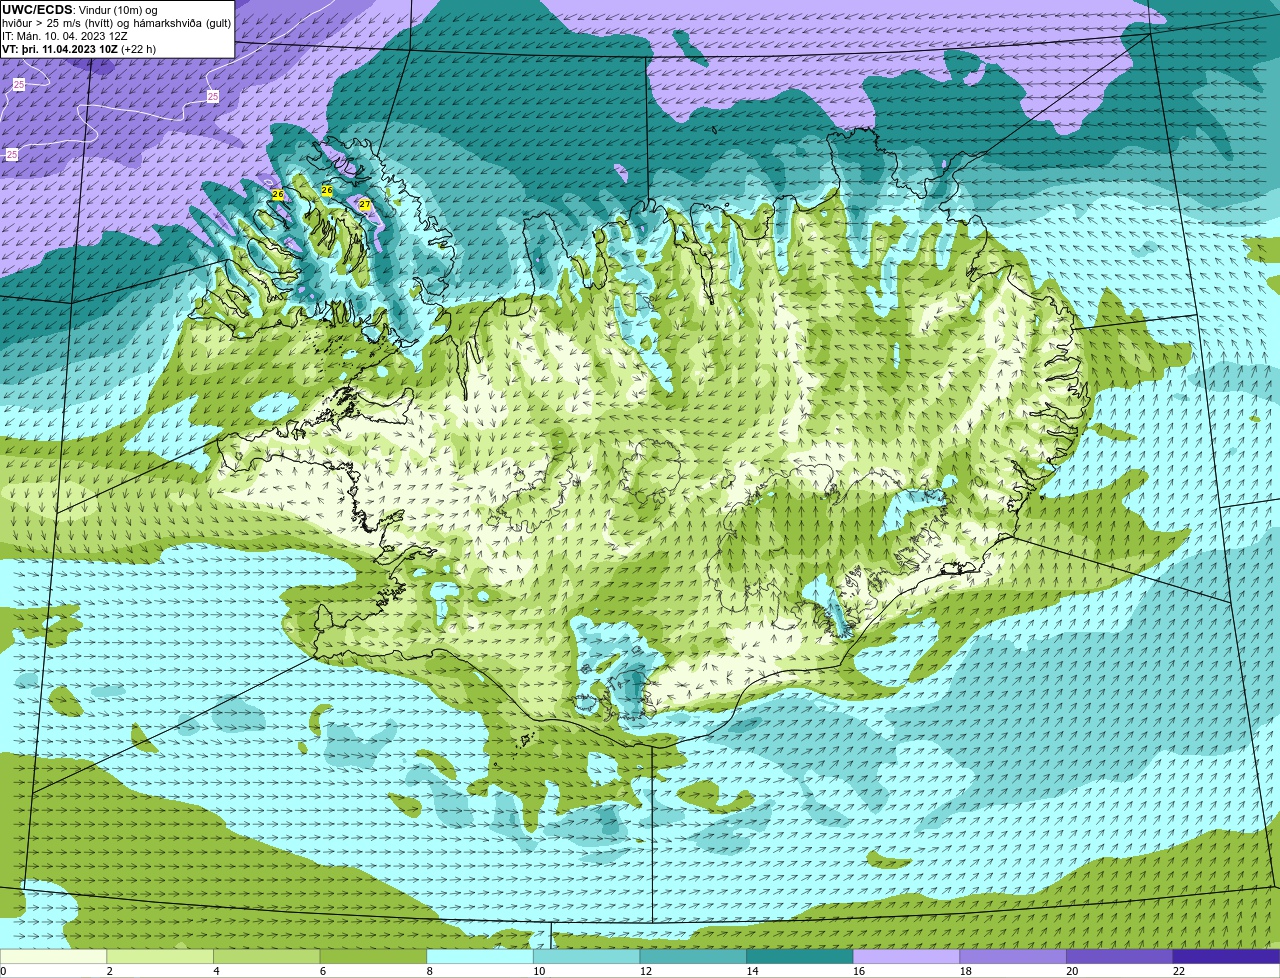Click the '(+22 h)' forecast offset text
Viewport: 1280px width, 978px height.
pyautogui.click(x=138, y=49)
